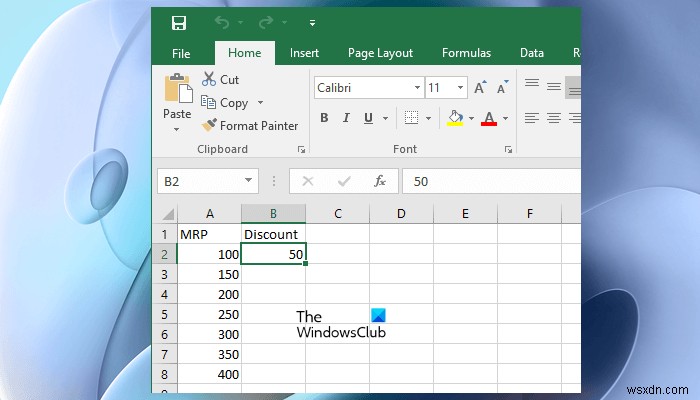This screenshot has width=700, height=400.
Task: Select row 1 header
Action: 165,234
